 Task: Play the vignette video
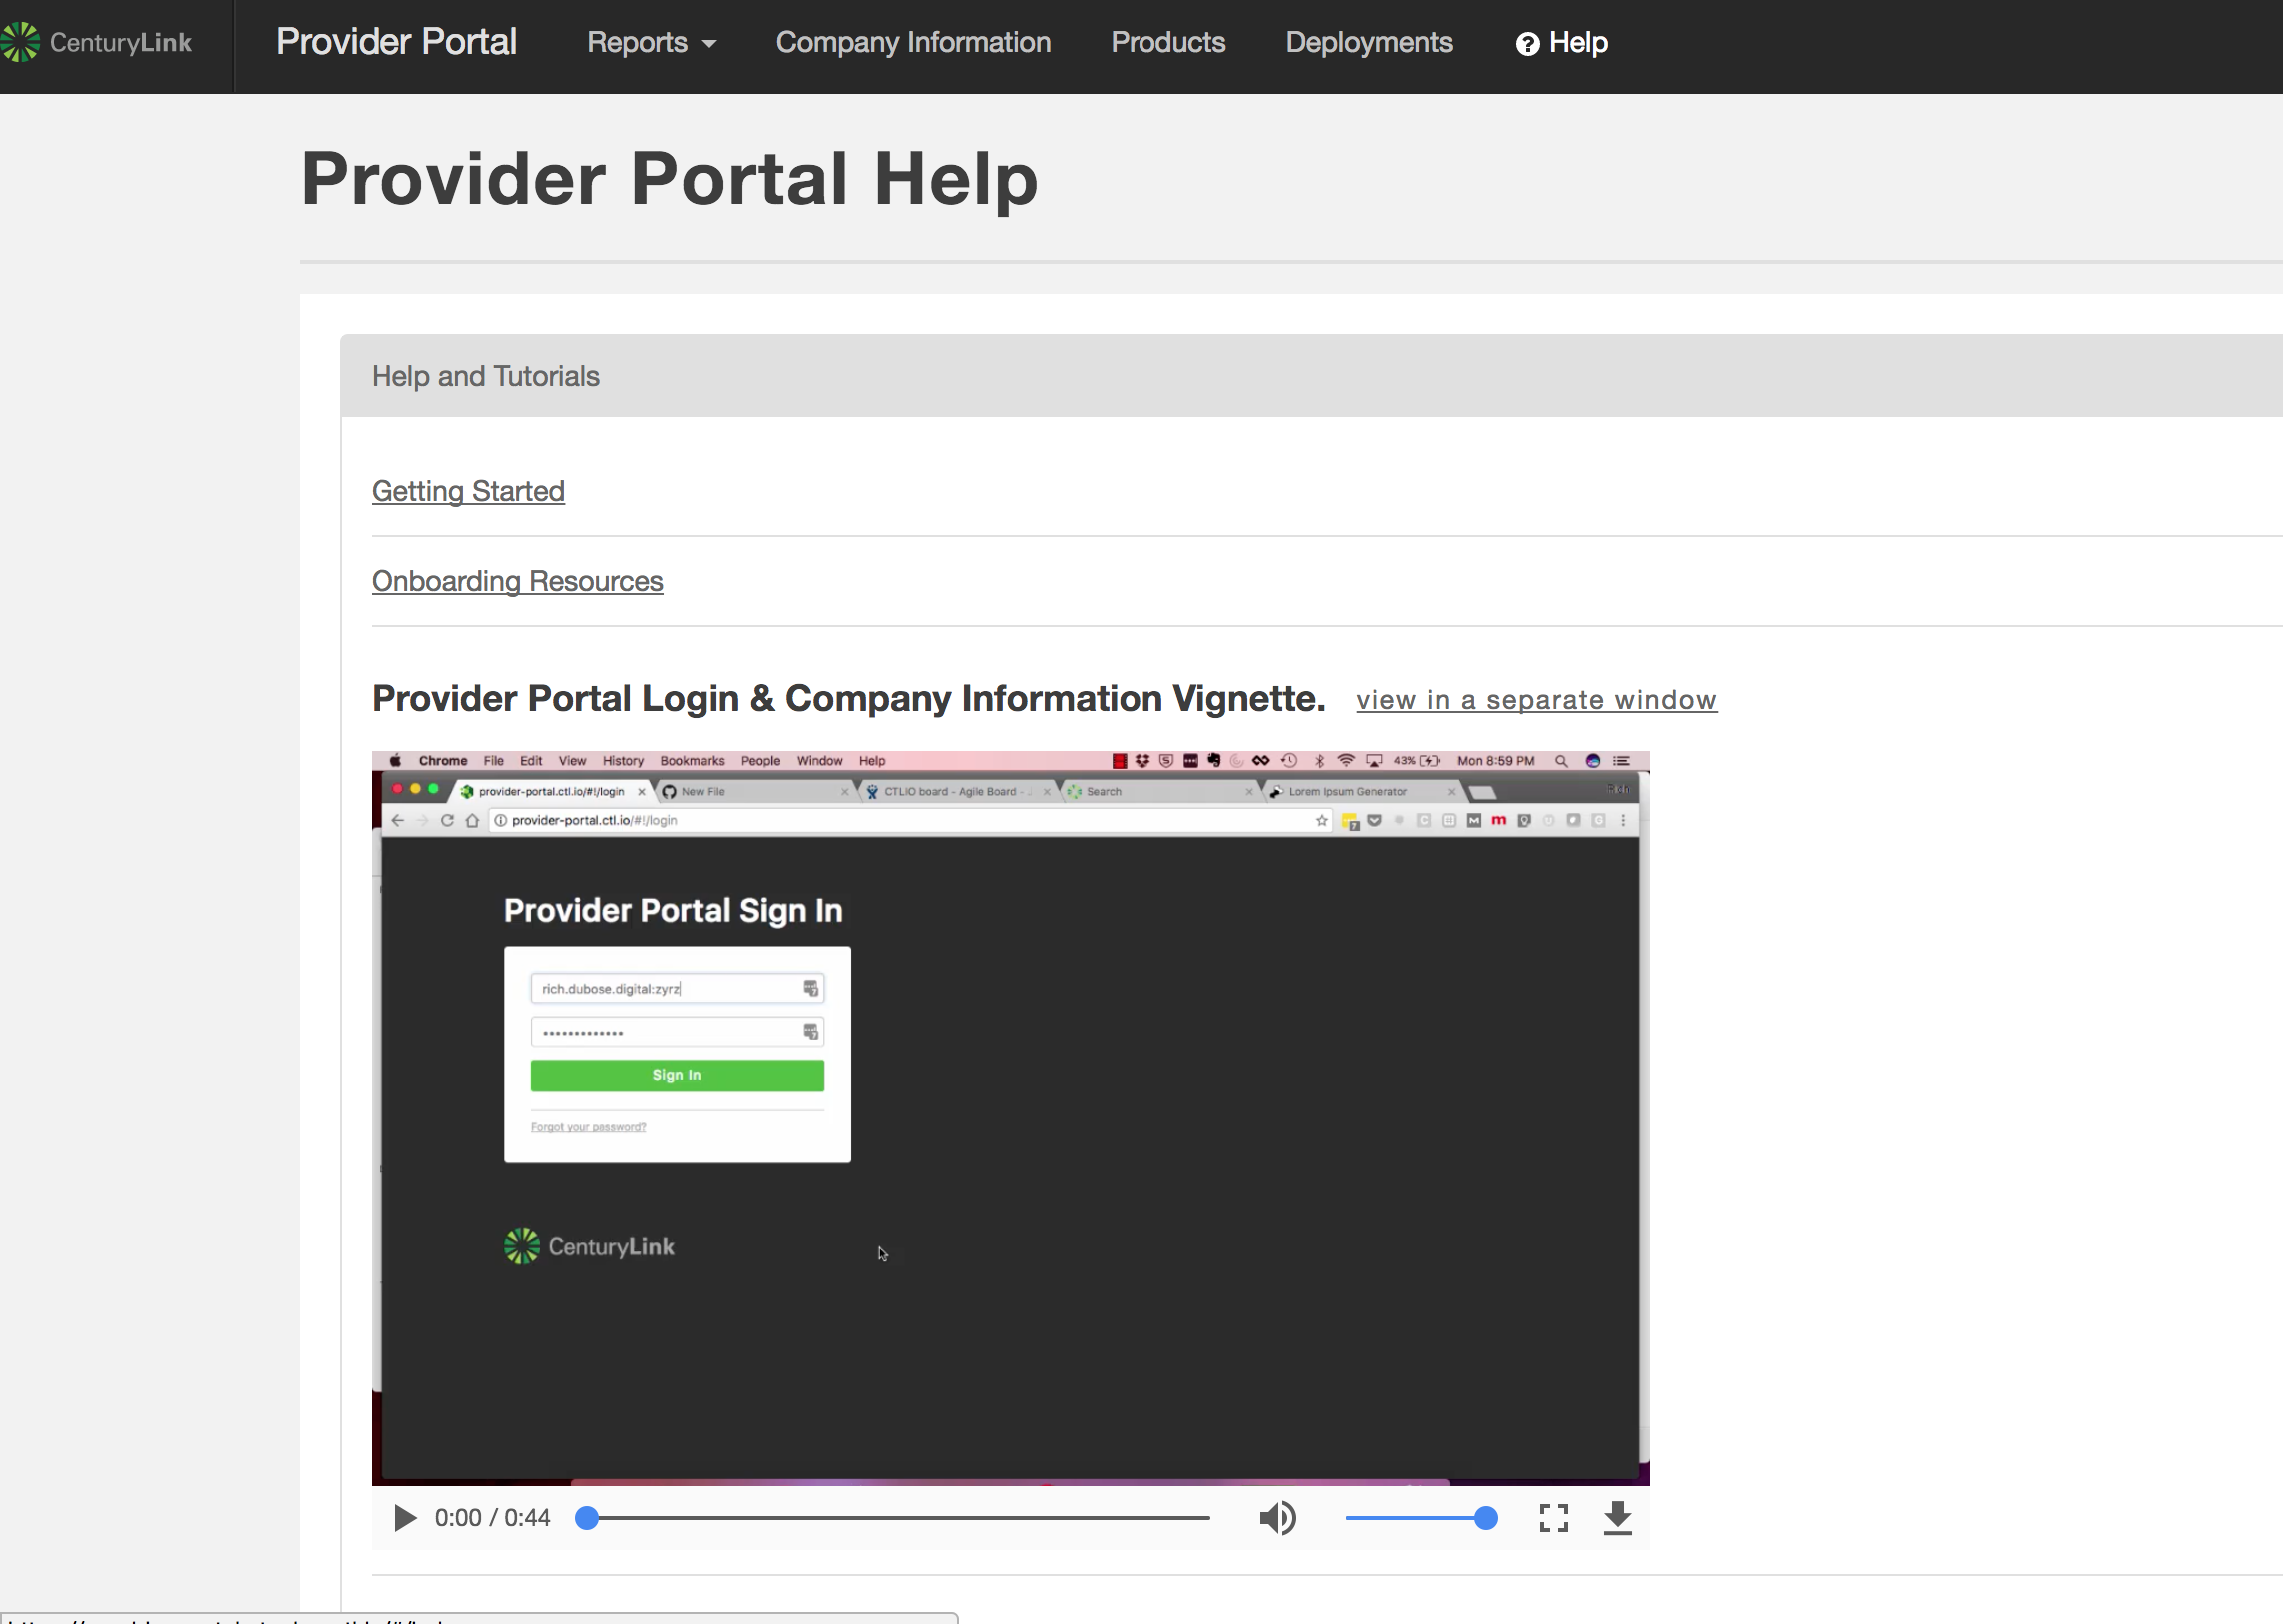(405, 1518)
